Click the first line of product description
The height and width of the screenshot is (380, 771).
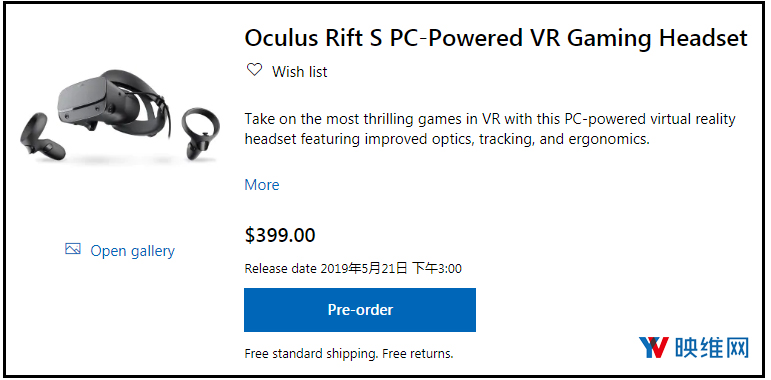point(490,119)
